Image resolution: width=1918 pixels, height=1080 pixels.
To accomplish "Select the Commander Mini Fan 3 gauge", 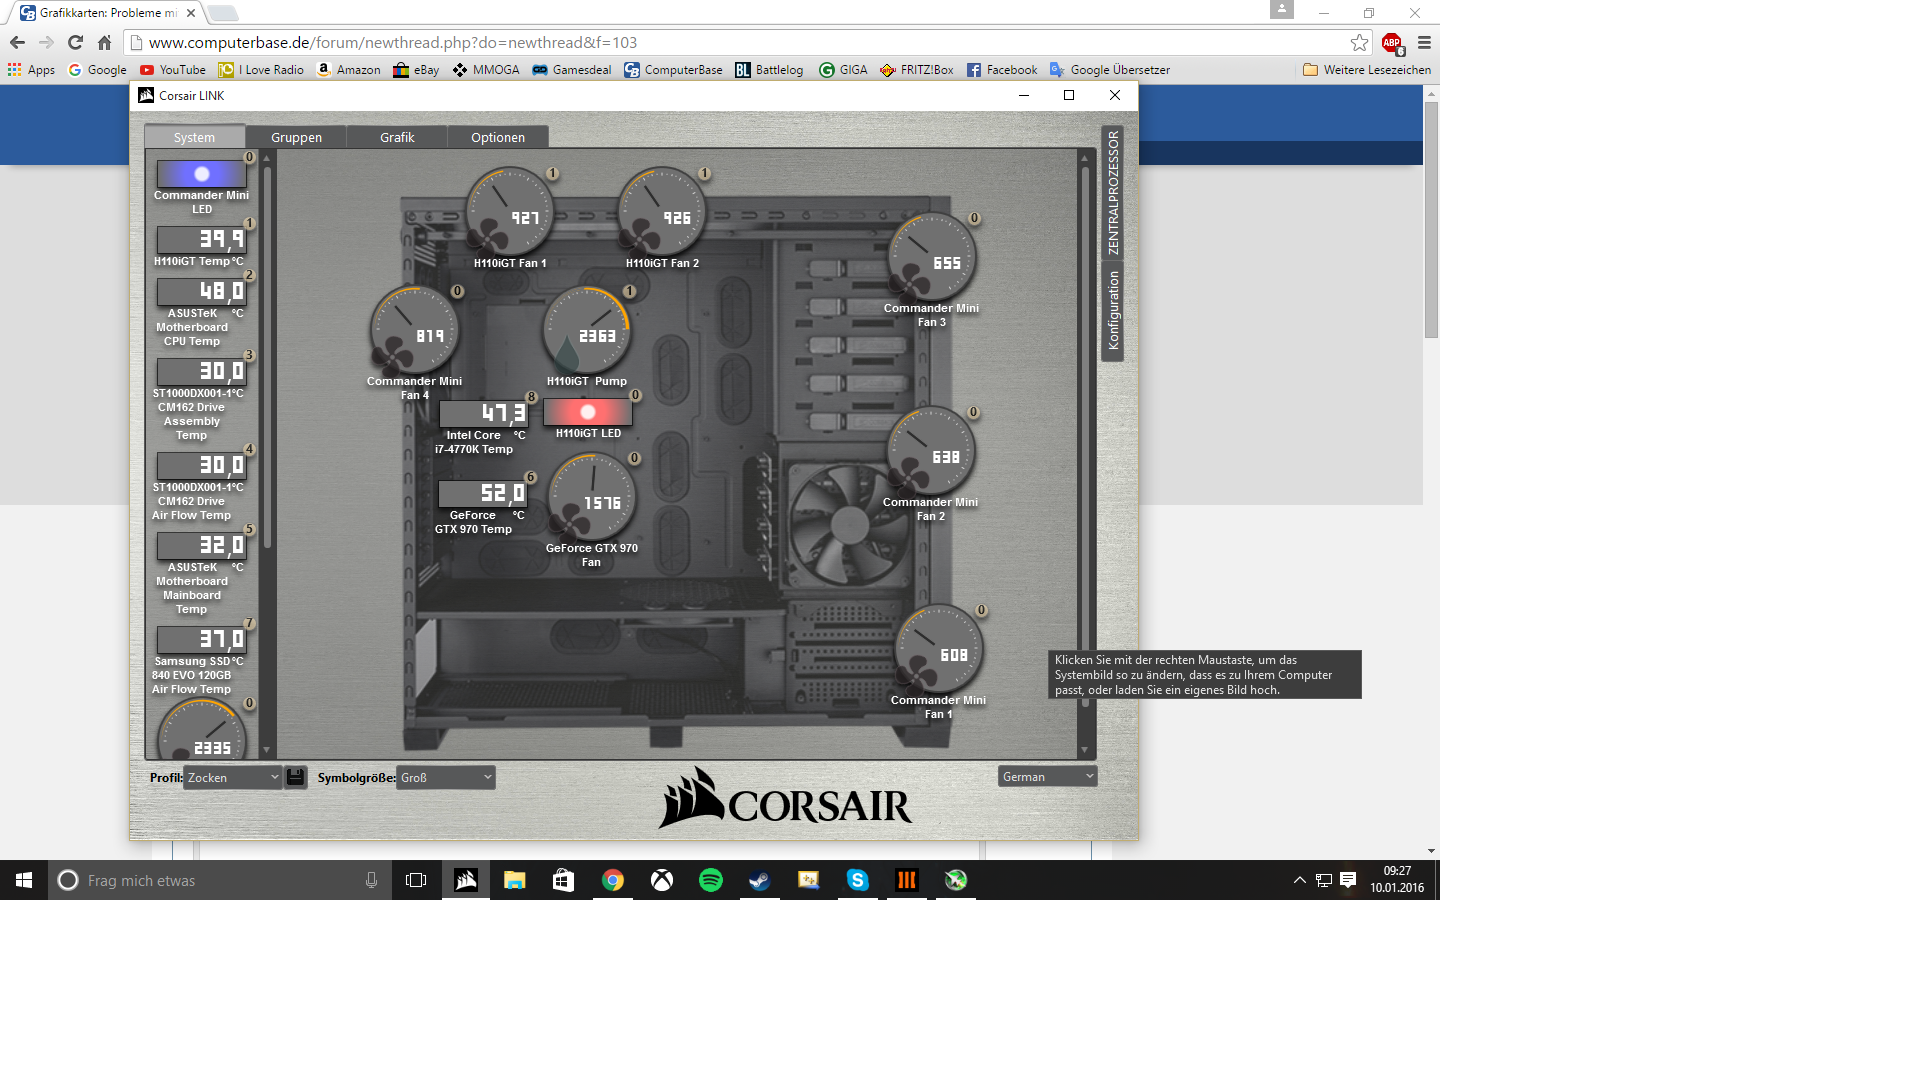I will click(931, 257).
